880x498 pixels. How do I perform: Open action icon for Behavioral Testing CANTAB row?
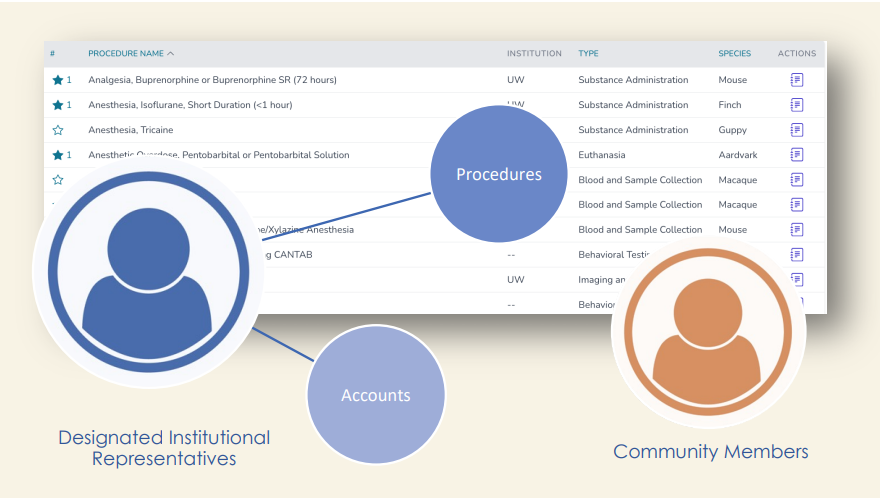[796, 254]
